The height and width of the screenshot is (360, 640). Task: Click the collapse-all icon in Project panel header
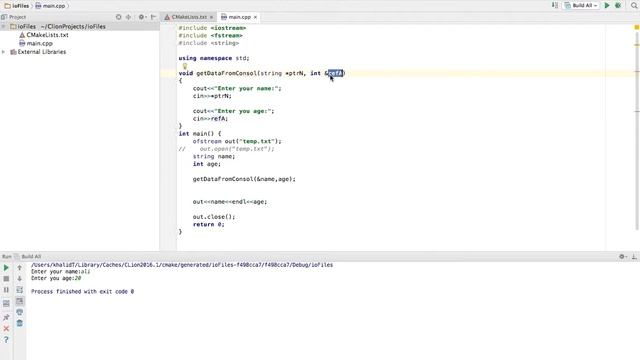pyautogui.click(x=128, y=17)
